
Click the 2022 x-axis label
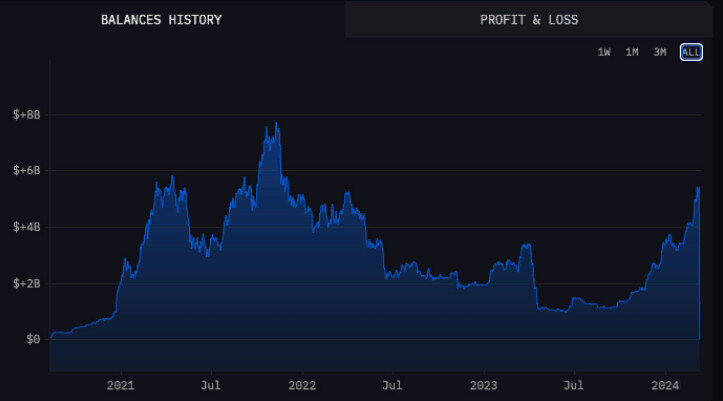click(x=302, y=385)
